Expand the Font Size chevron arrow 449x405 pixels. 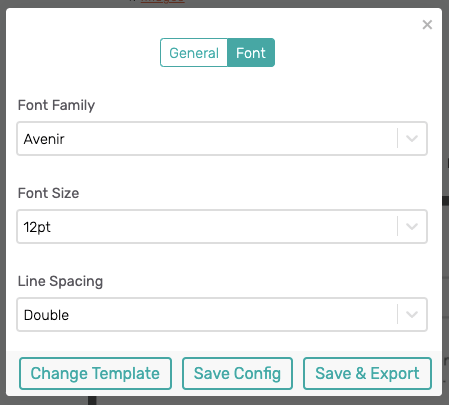click(x=412, y=226)
